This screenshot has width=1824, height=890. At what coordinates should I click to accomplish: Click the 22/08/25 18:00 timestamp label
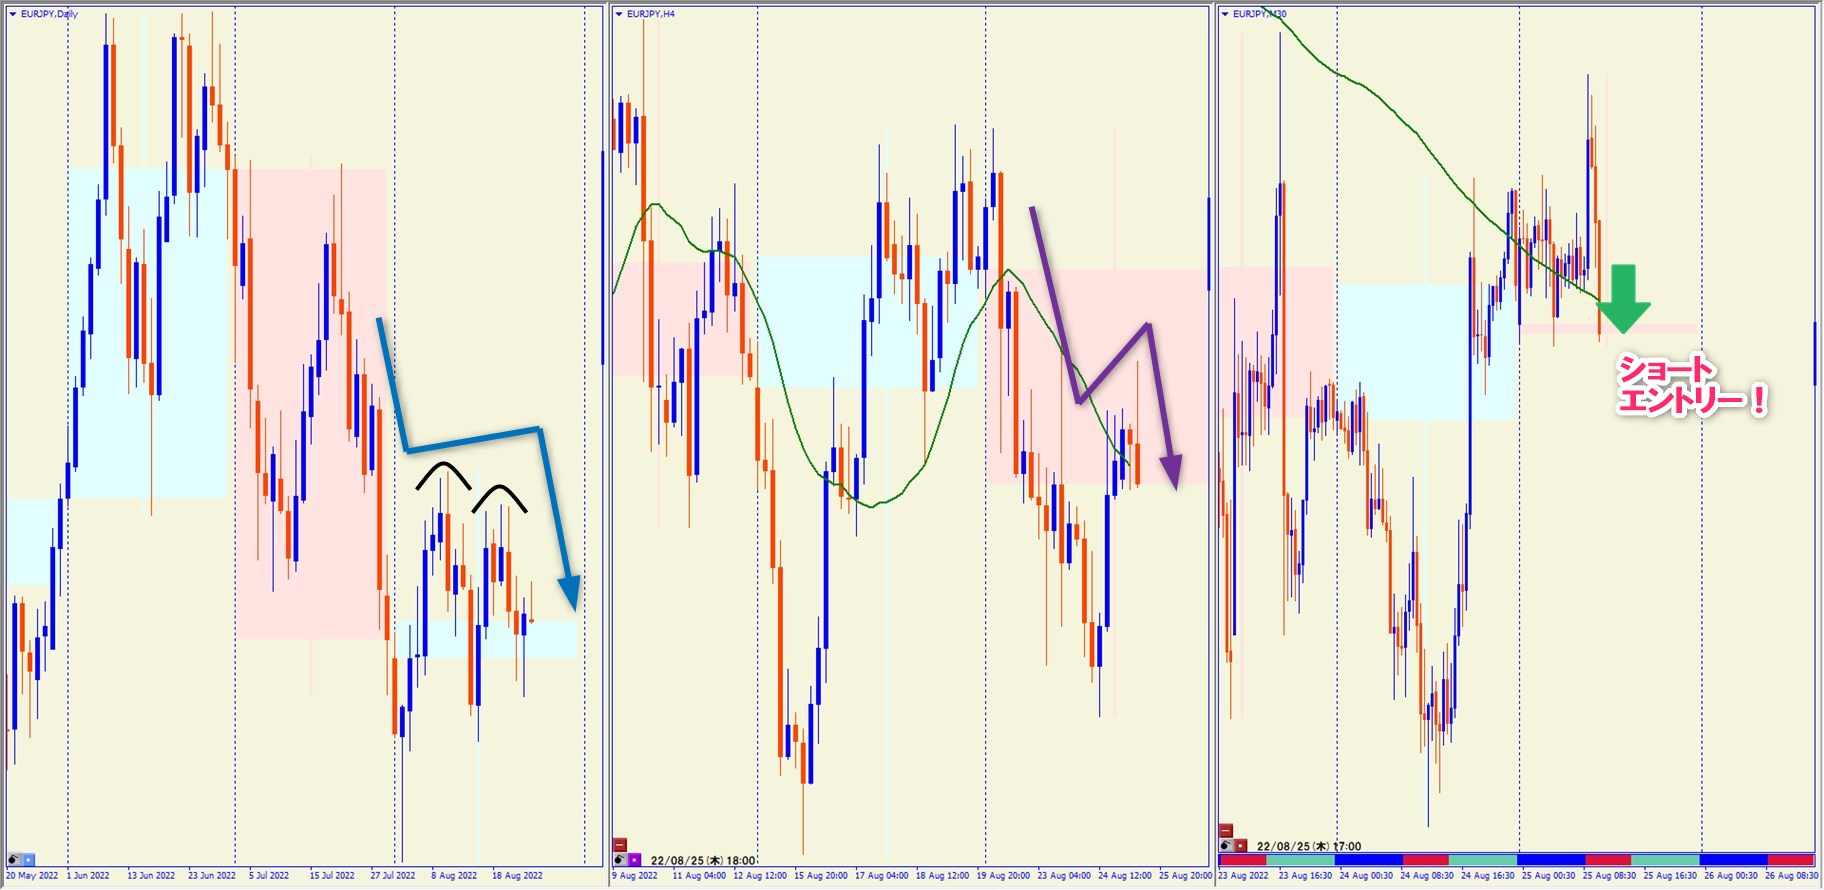[x=703, y=860]
